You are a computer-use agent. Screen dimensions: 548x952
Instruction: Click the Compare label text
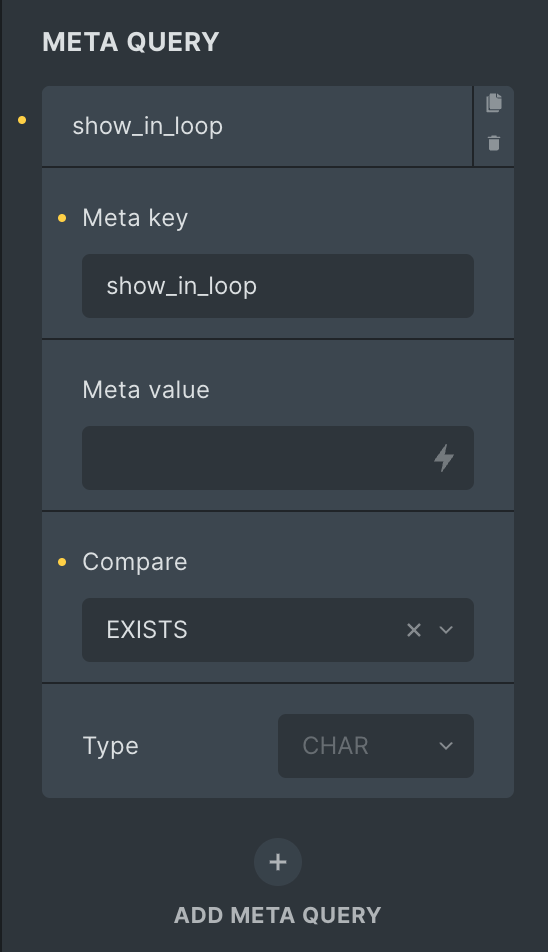tap(135, 562)
